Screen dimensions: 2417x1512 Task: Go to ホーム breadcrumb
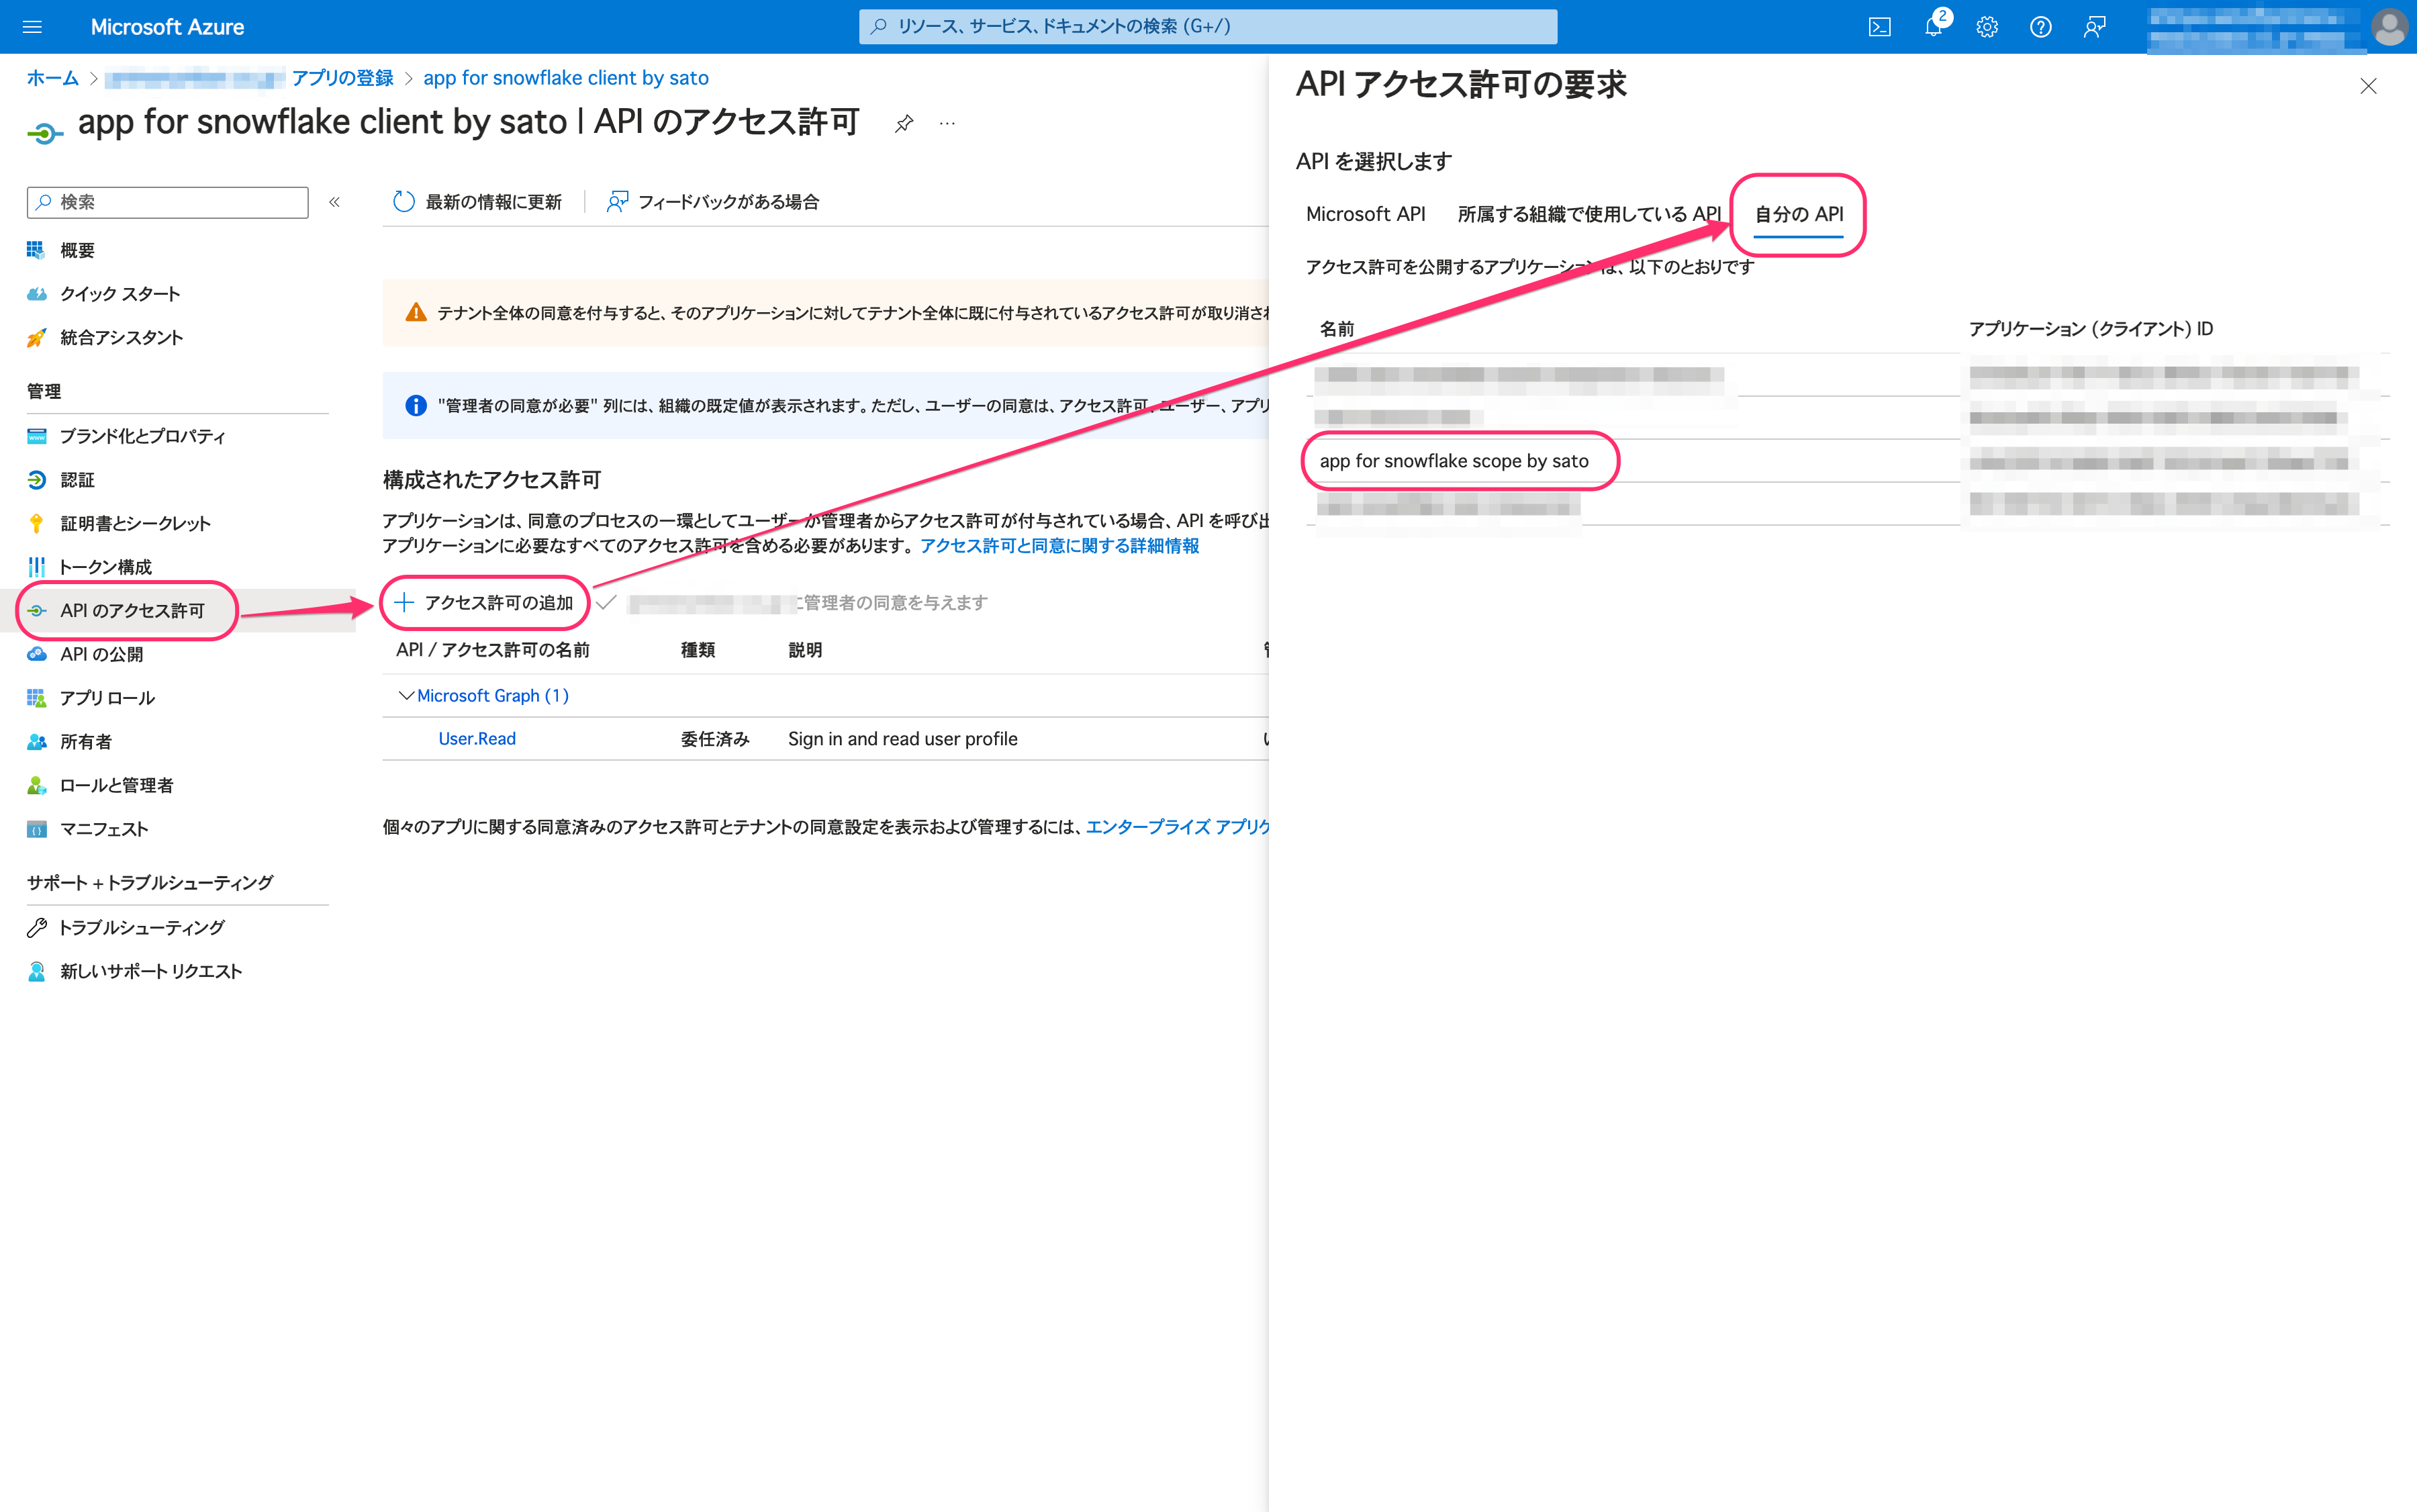point(52,78)
